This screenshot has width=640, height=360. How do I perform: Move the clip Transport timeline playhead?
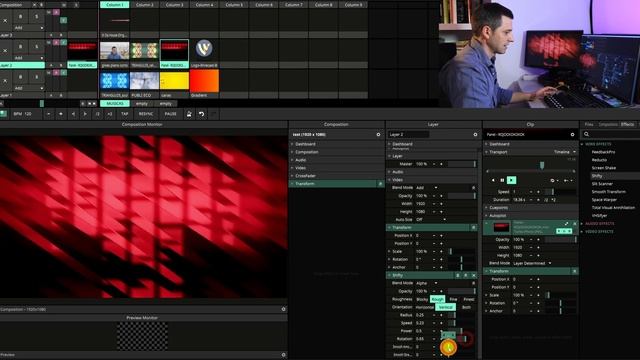coord(542,165)
